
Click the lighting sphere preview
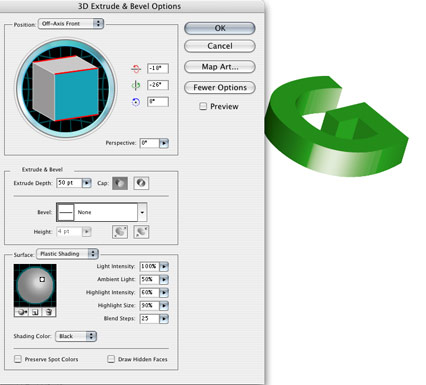[x=35, y=286]
